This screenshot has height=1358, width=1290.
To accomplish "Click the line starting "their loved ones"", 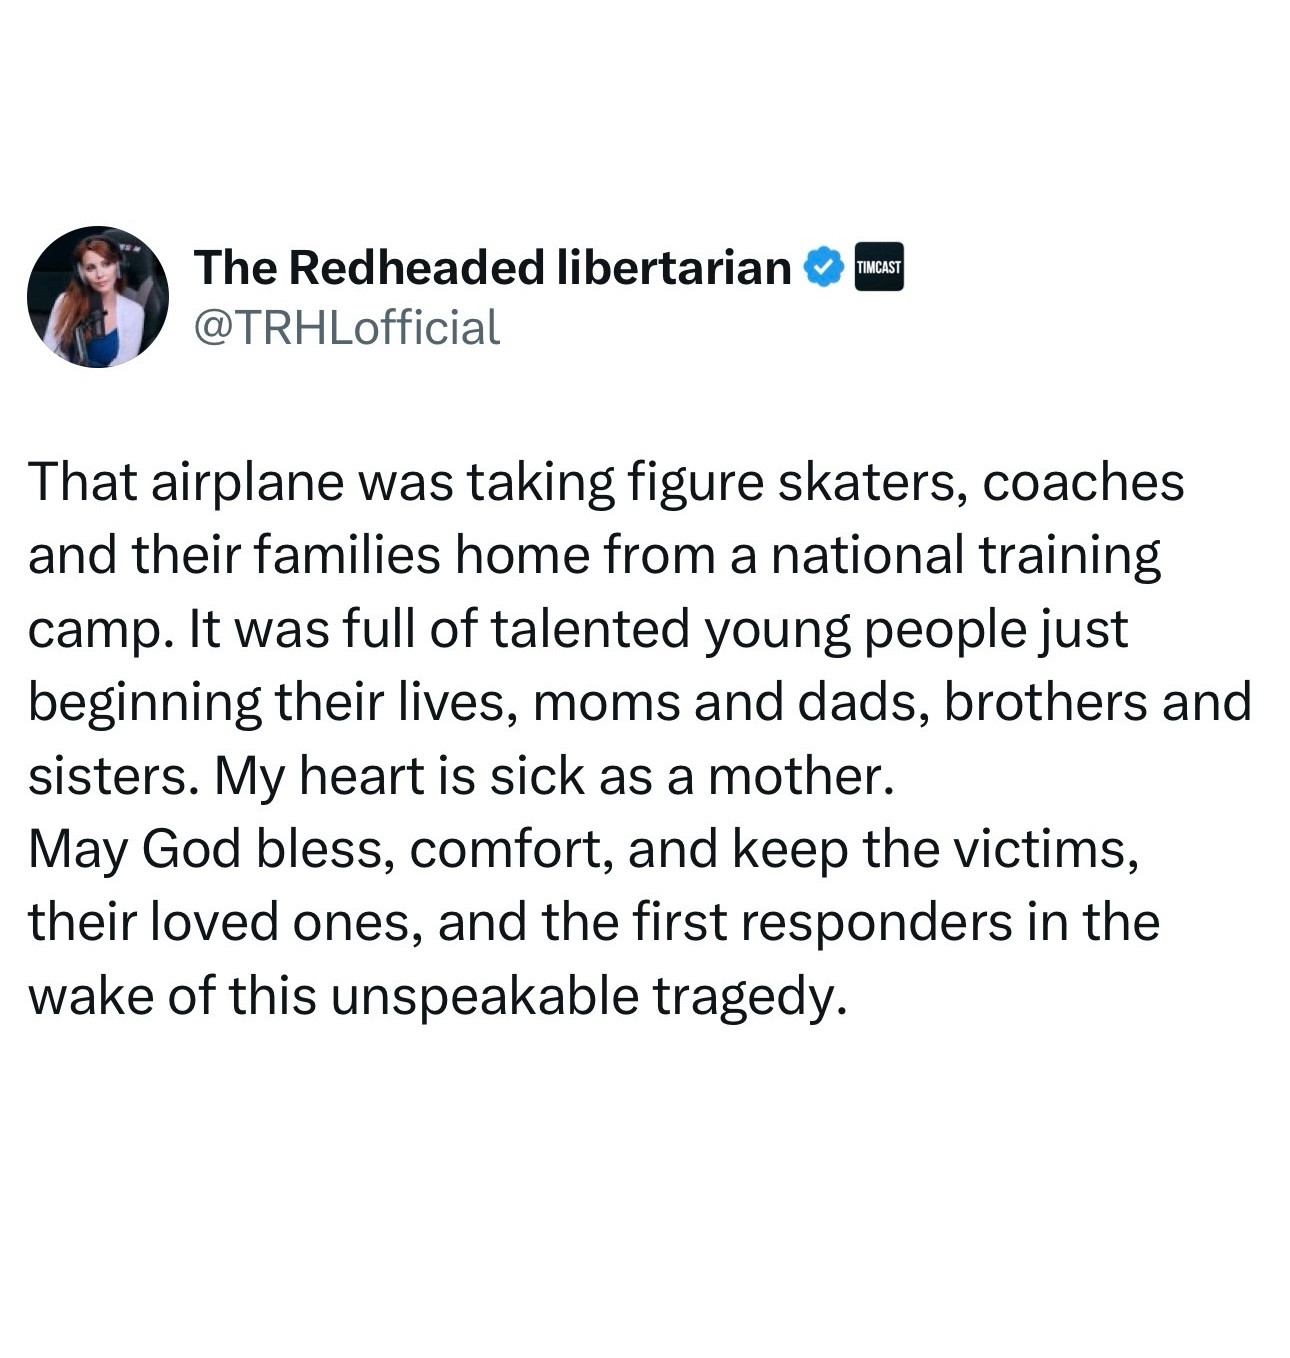I will 594,922.
